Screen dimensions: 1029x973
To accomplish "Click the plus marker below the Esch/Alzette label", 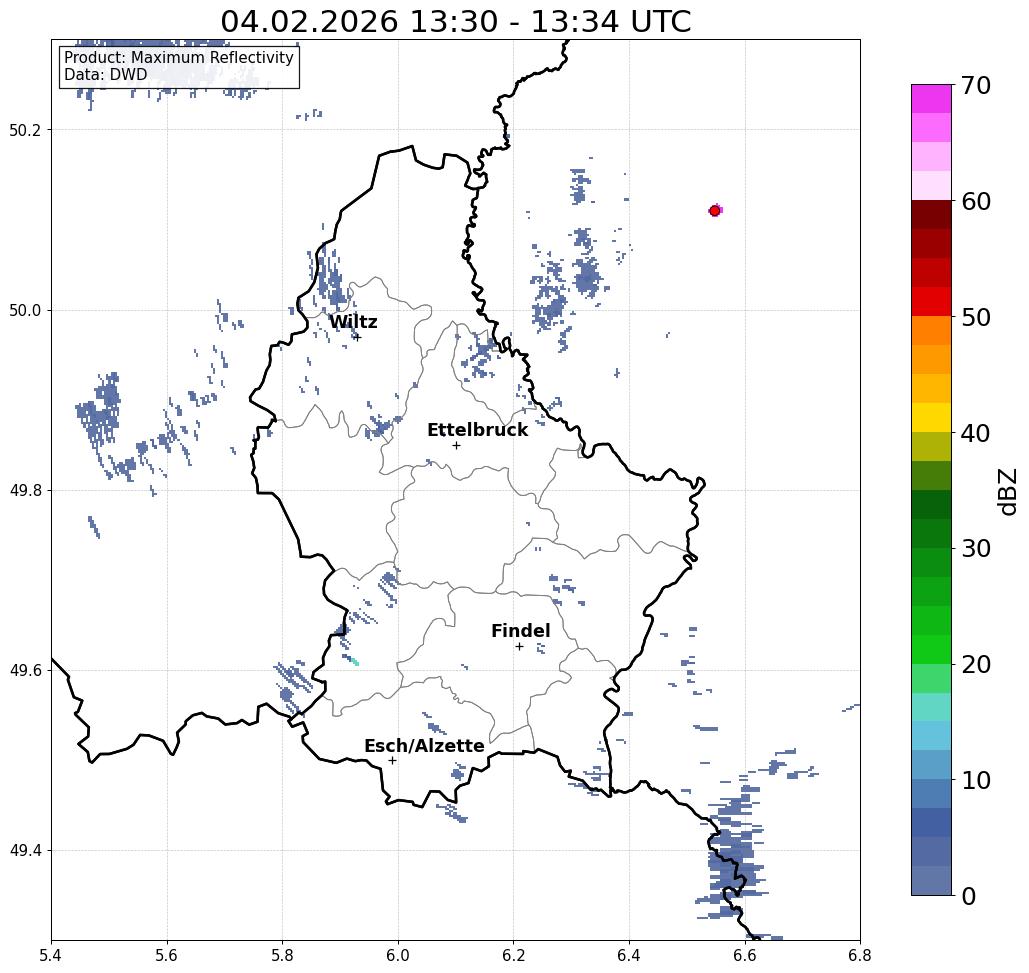I will 392,761.
